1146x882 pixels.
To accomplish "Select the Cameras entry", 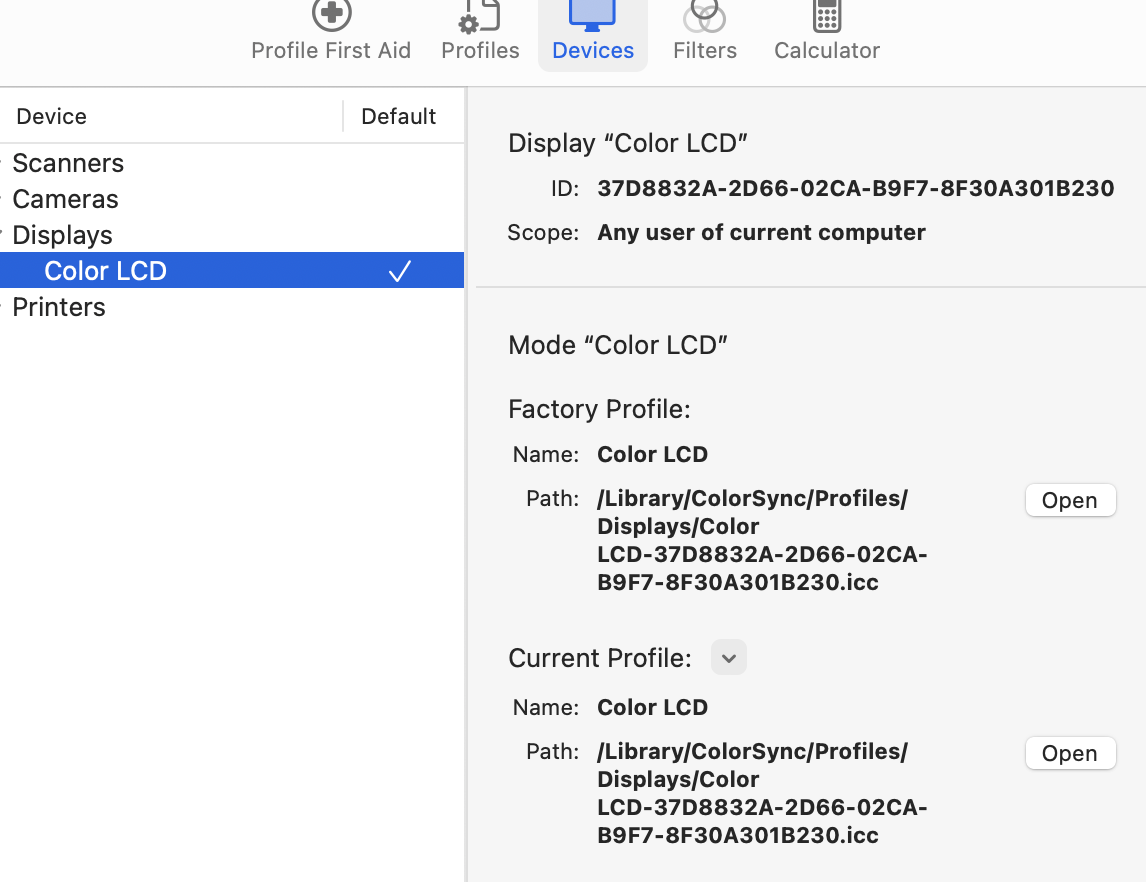I will [64, 199].
